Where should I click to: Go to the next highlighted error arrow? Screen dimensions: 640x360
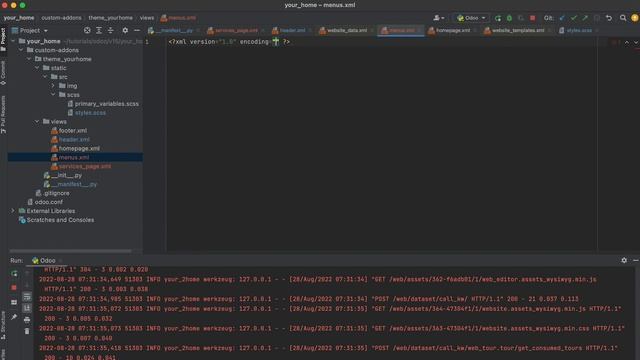(636, 42)
